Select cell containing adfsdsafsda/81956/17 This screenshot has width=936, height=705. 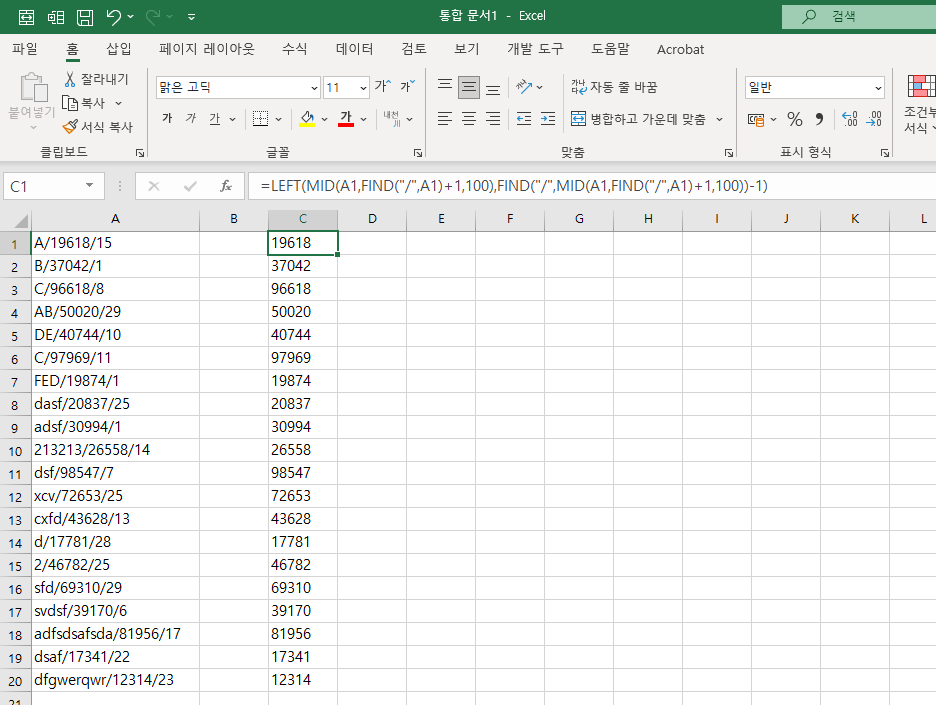point(115,634)
